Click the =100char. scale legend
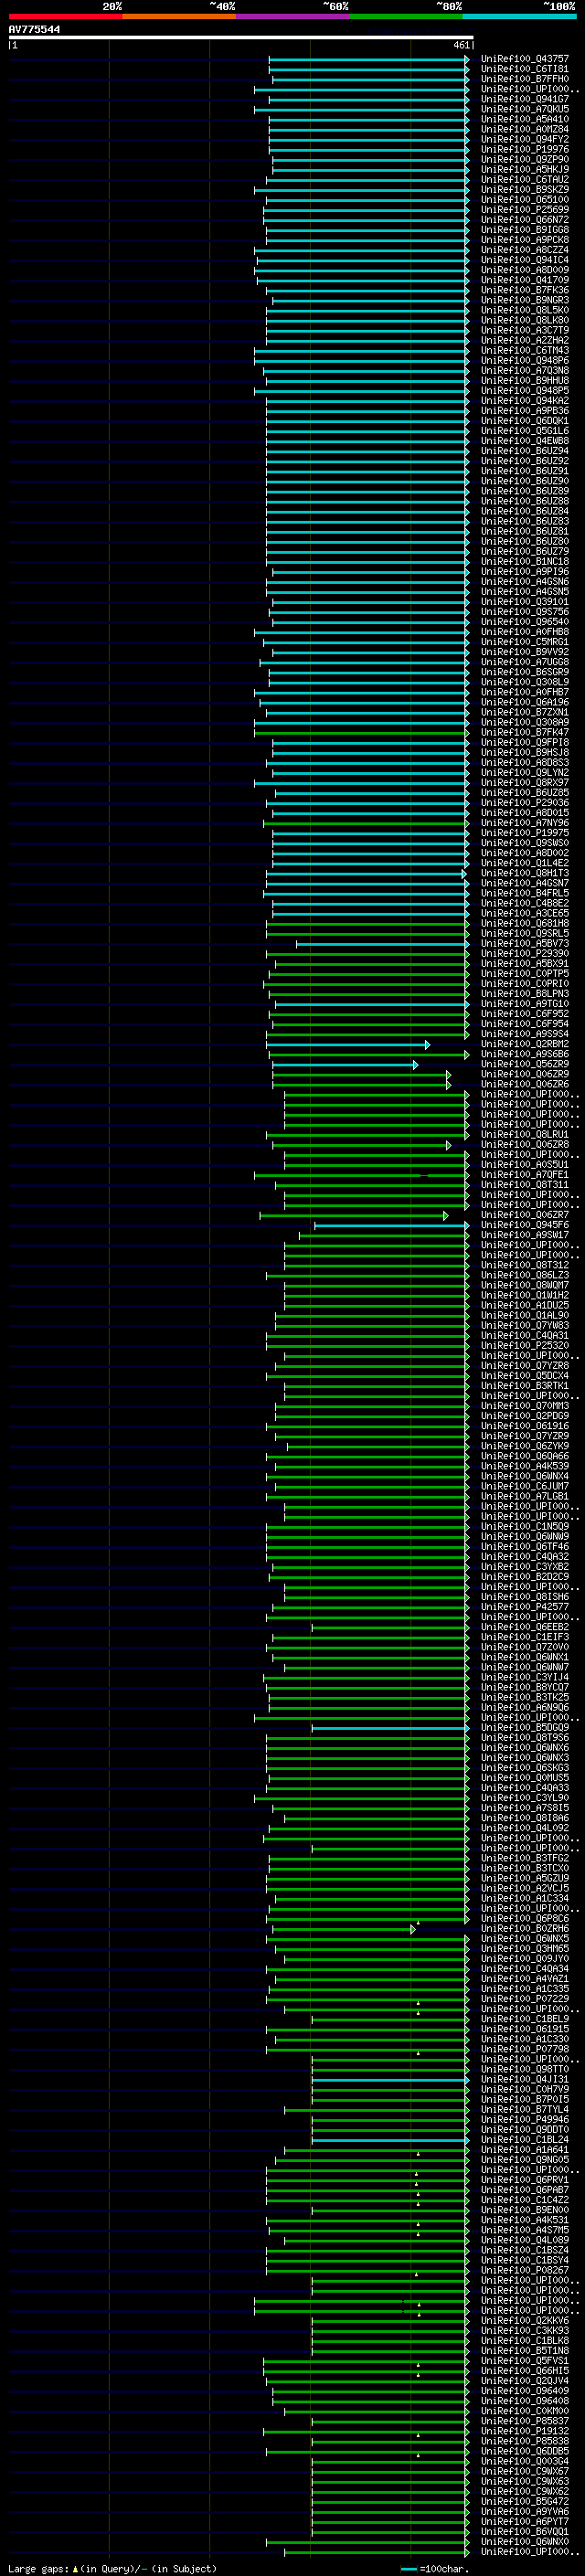585x2576 pixels. point(434,2569)
